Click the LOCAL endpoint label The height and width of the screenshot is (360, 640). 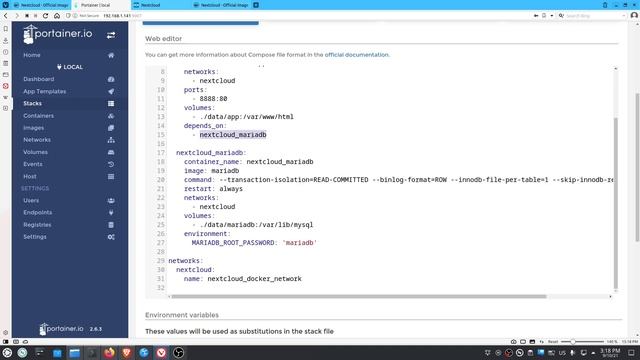tap(70, 67)
